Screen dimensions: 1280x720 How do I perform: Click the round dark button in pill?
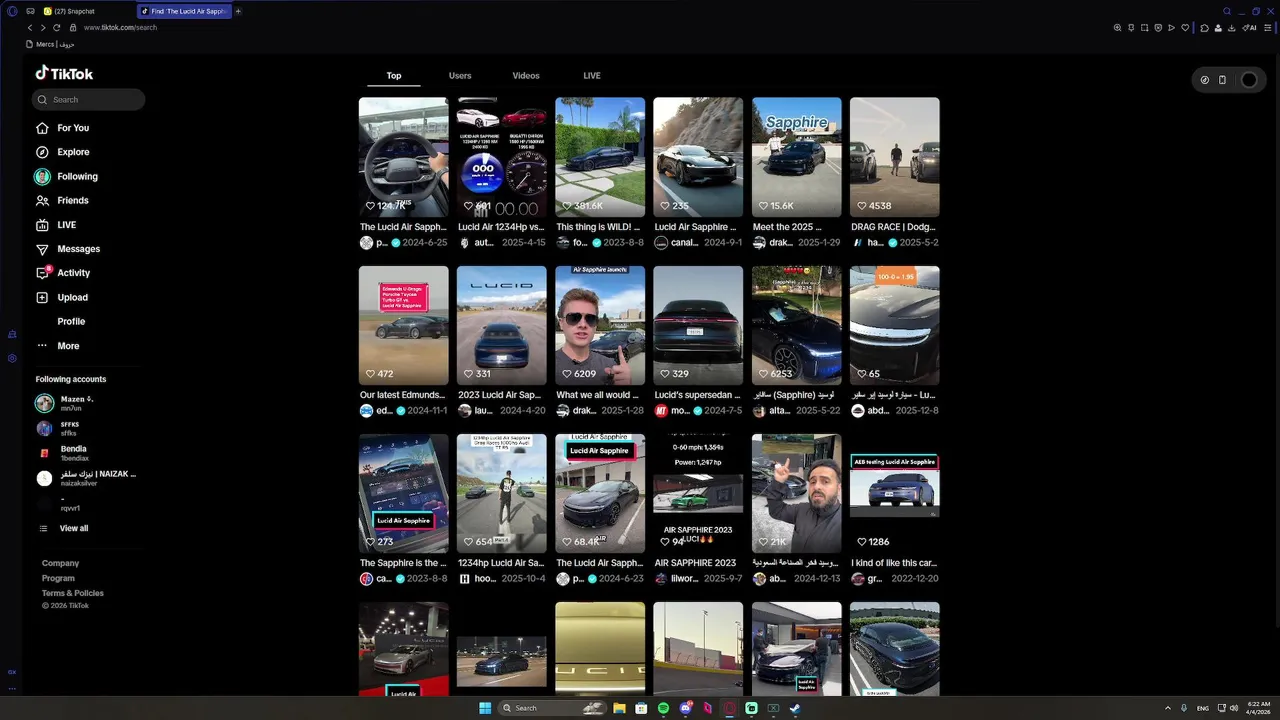point(1249,80)
